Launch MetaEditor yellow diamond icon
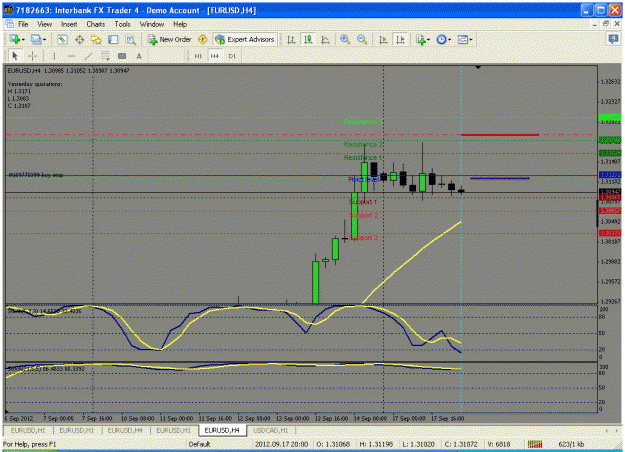 202,39
